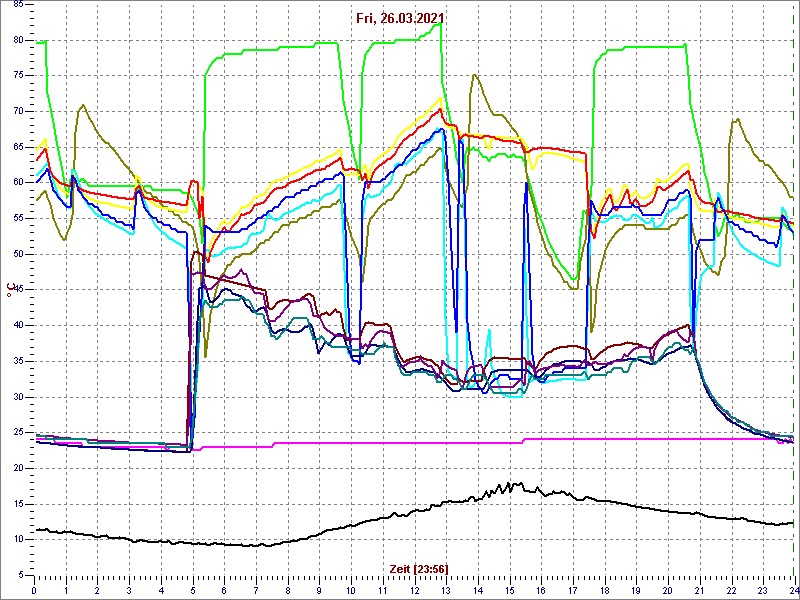Click hour 12 on the time axis
This screenshot has height=600, width=800.
click(414, 591)
